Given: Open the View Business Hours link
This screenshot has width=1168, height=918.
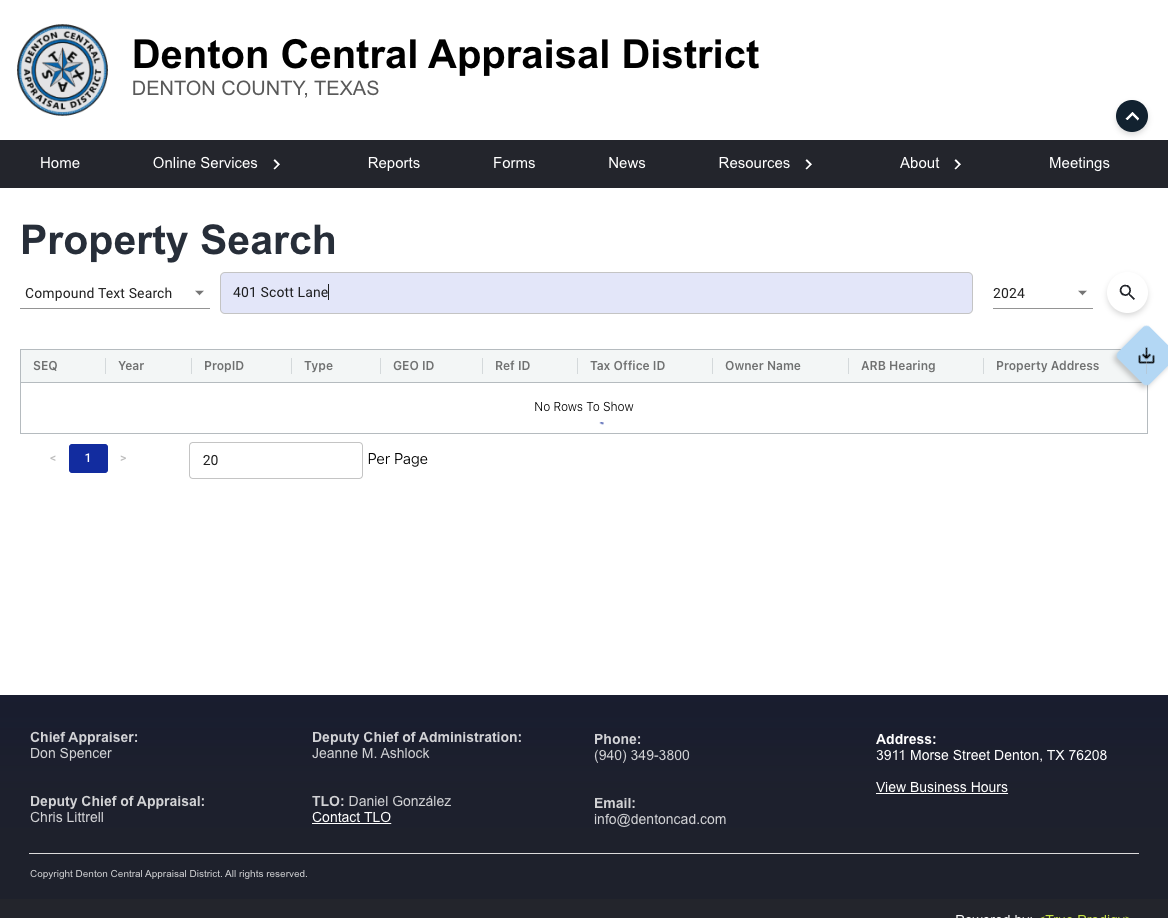Looking at the screenshot, I should pos(942,788).
